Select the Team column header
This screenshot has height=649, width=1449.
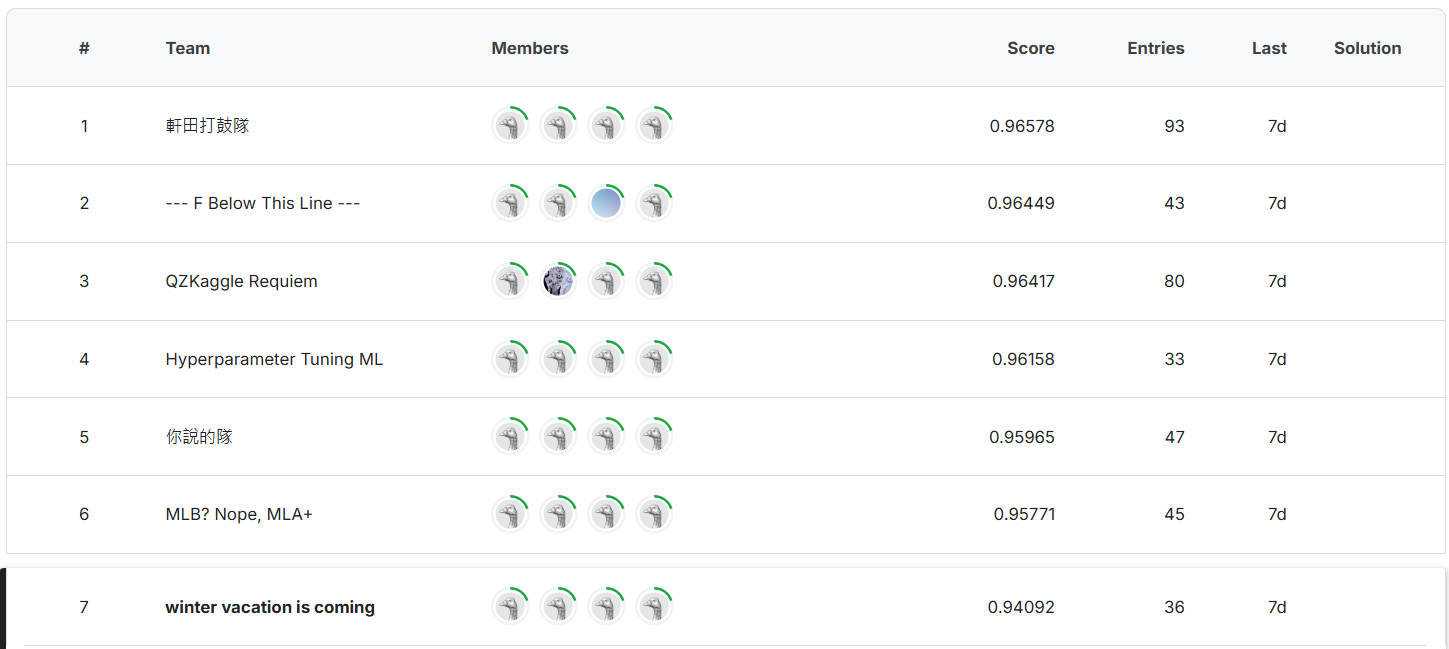pos(188,48)
